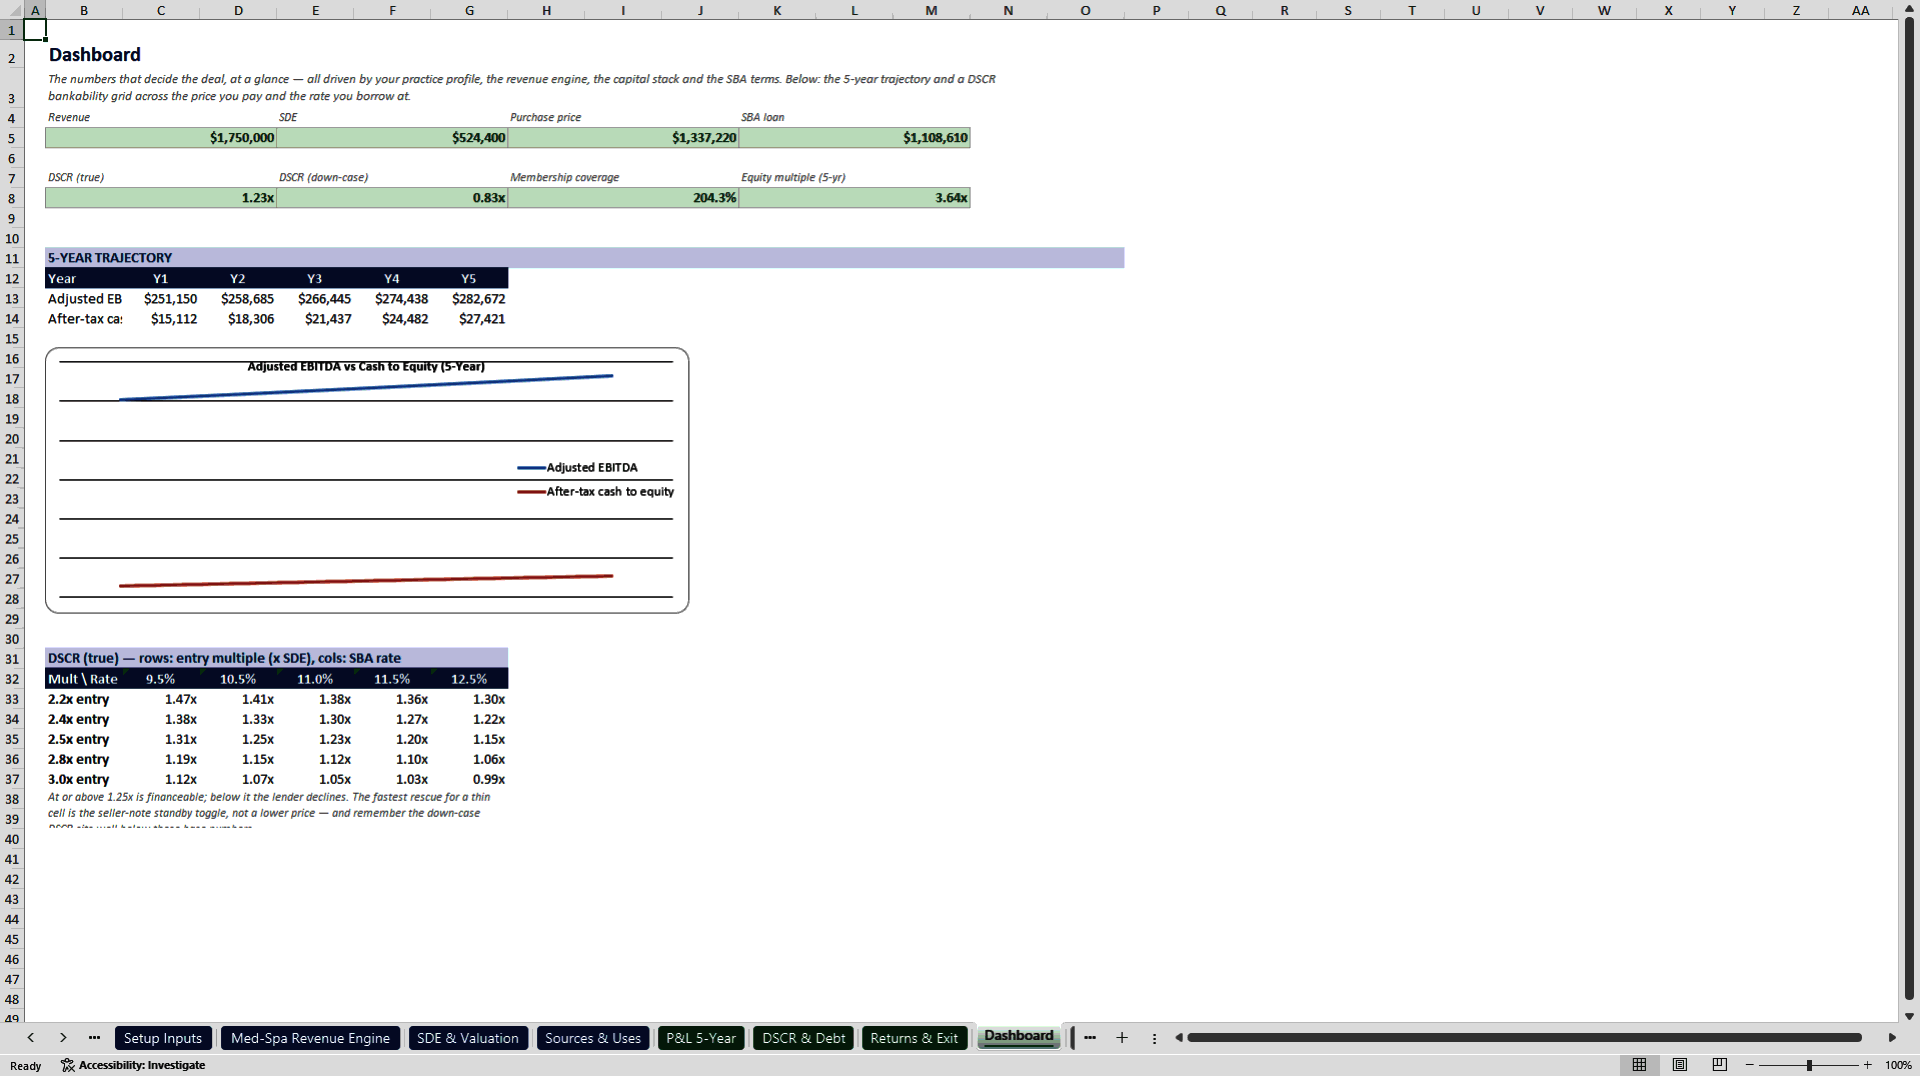Select 5-YEAR TRAJECTORY section header
Screen dimensions: 1920x1076
(585, 258)
